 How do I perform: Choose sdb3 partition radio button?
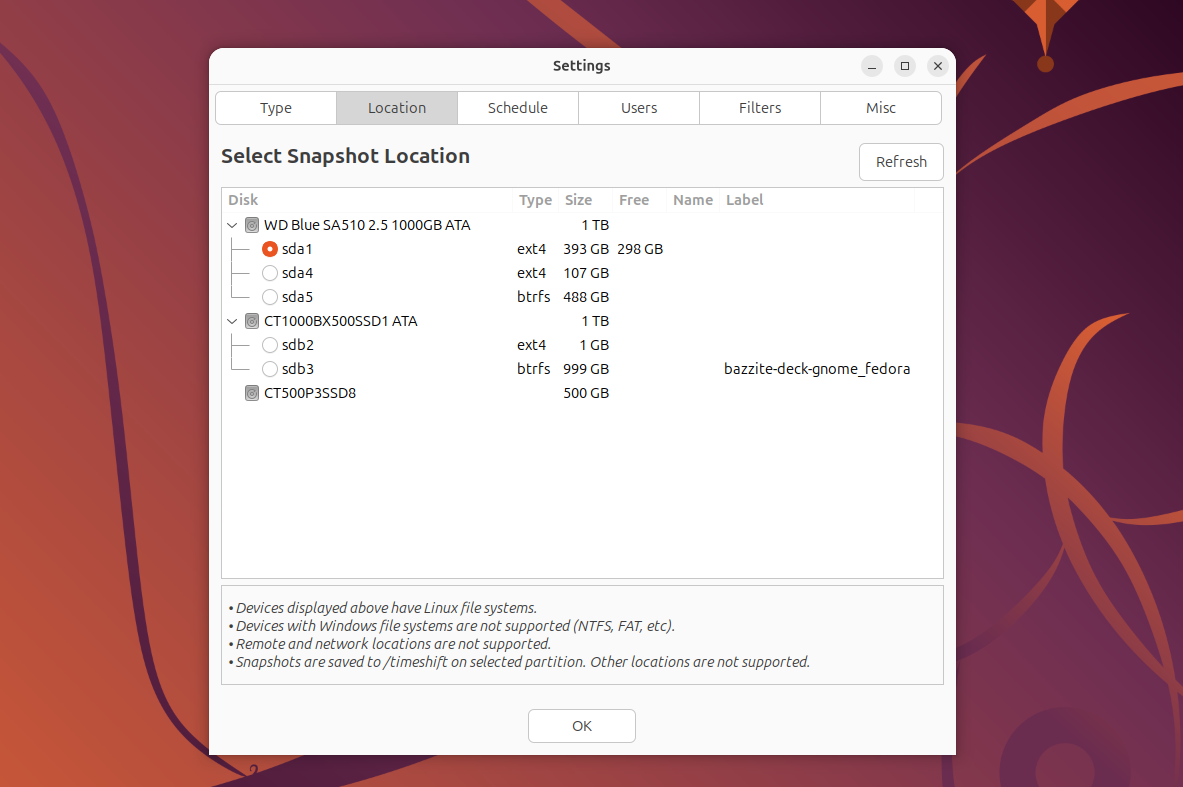point(269,369)
